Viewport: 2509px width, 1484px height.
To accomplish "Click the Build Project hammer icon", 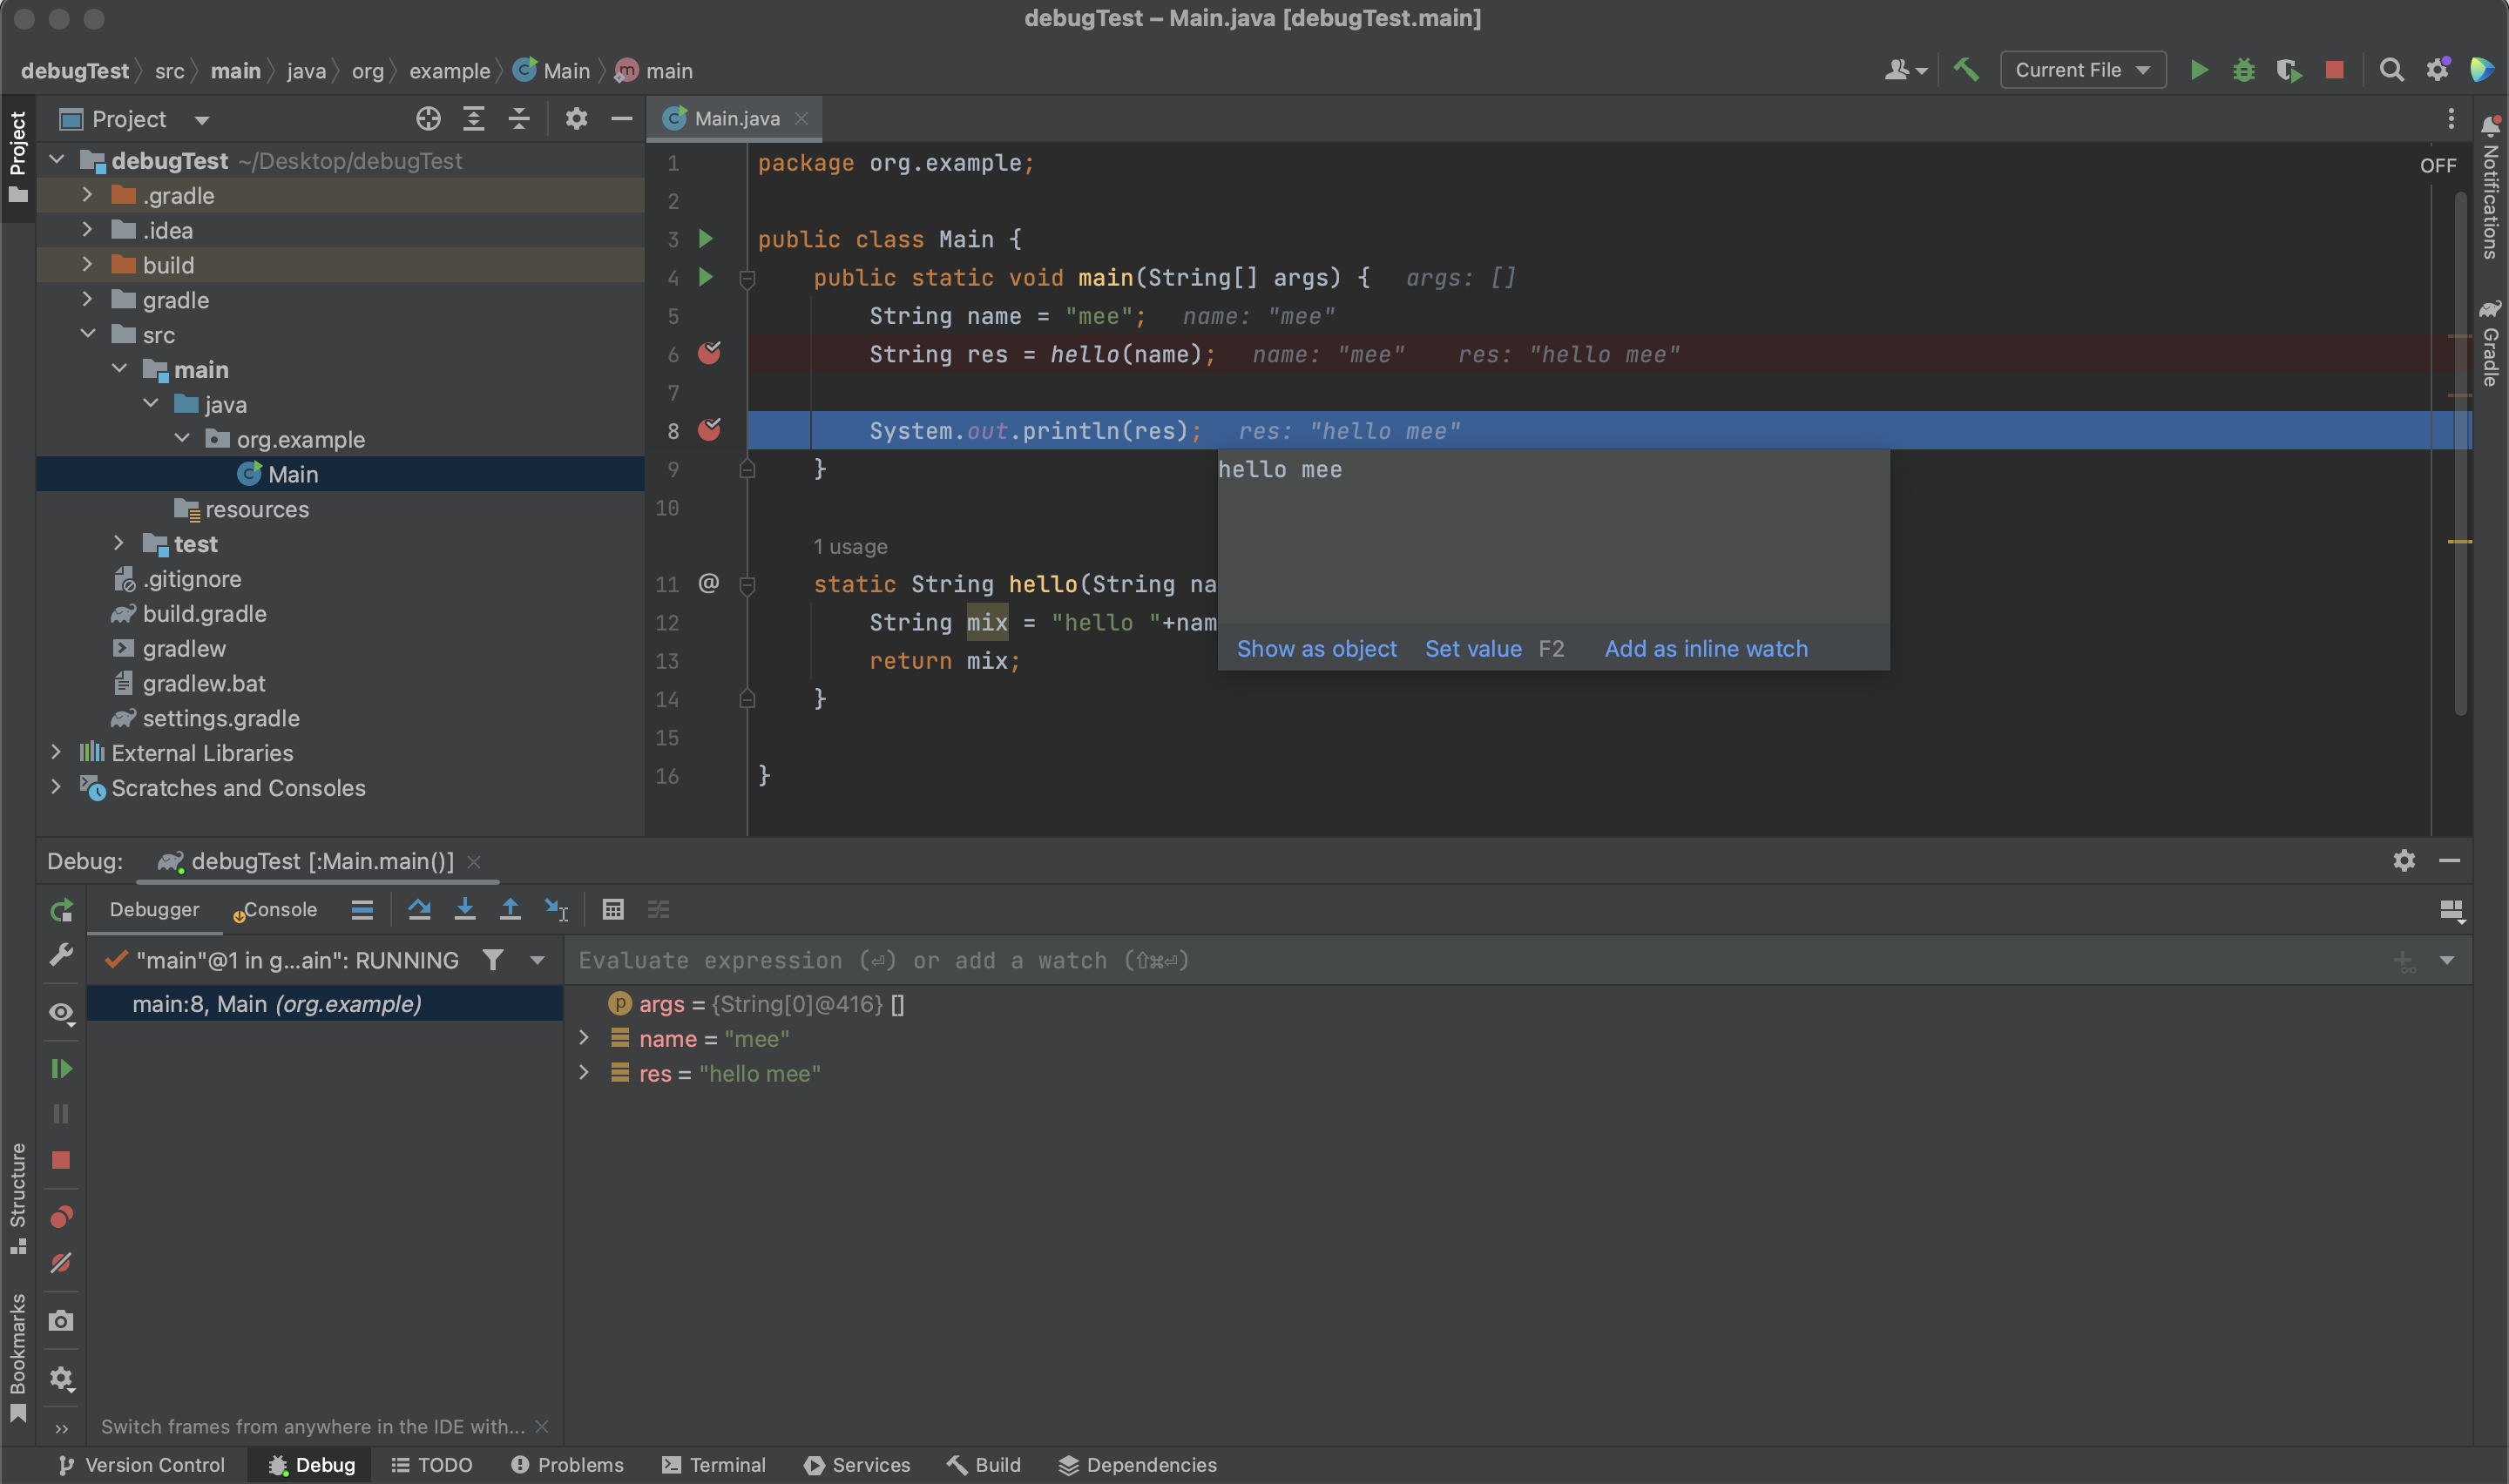I will (x=1966, y=70).
